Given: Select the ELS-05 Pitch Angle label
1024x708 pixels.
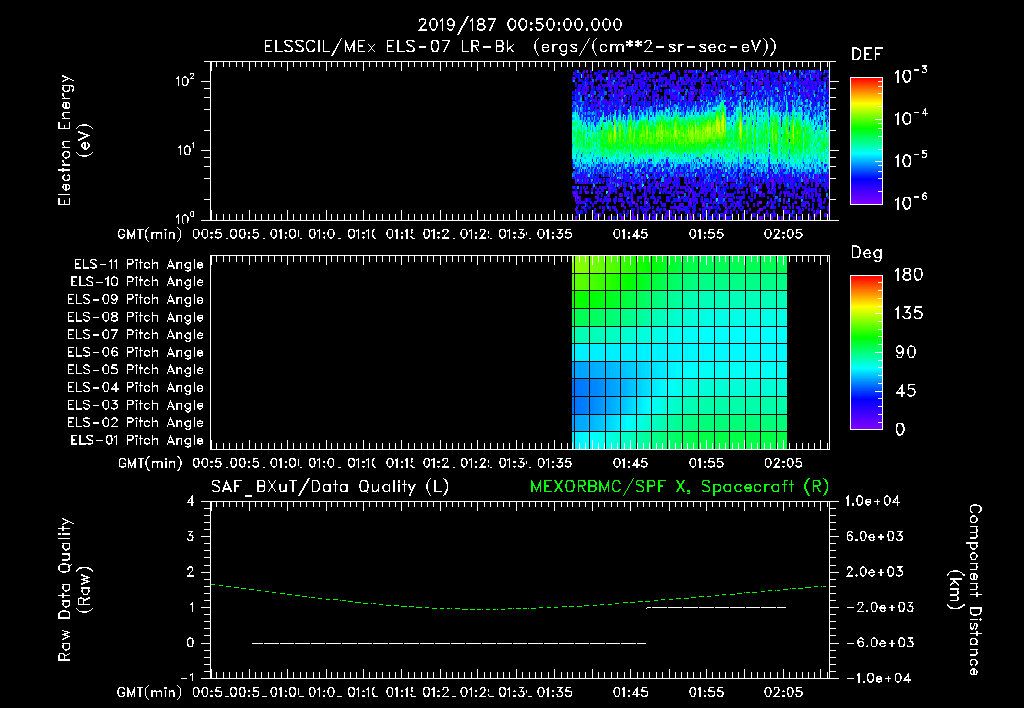Looking at the screenshot, I should pyautogui.click(x=135, y=370).
